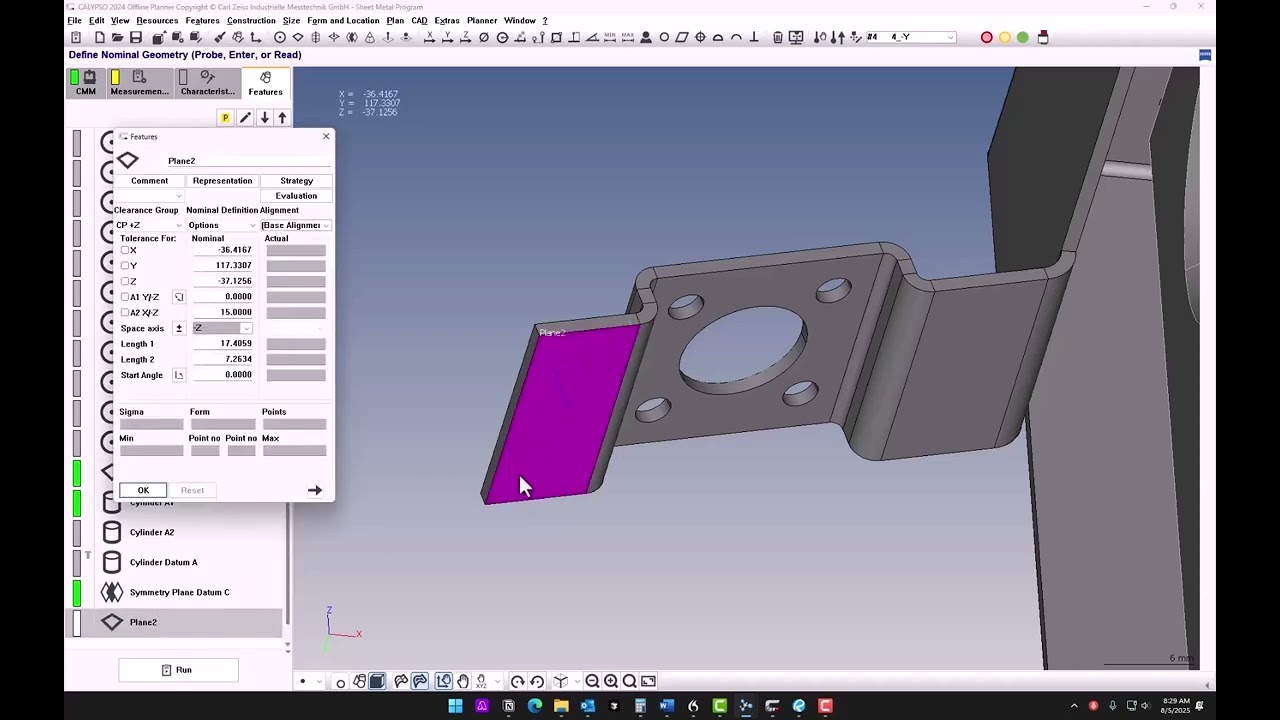
Task: Click the Windows Start button
Action: click(455, 706)
